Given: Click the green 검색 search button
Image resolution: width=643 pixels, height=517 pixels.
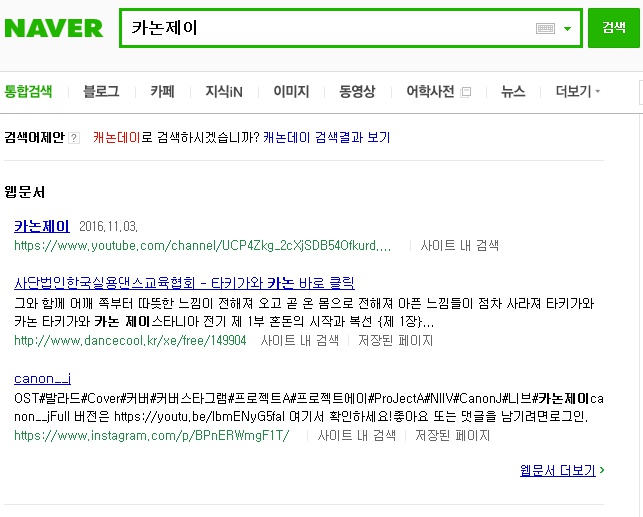Looking at the screenshot, I should (x=613, y=28).
